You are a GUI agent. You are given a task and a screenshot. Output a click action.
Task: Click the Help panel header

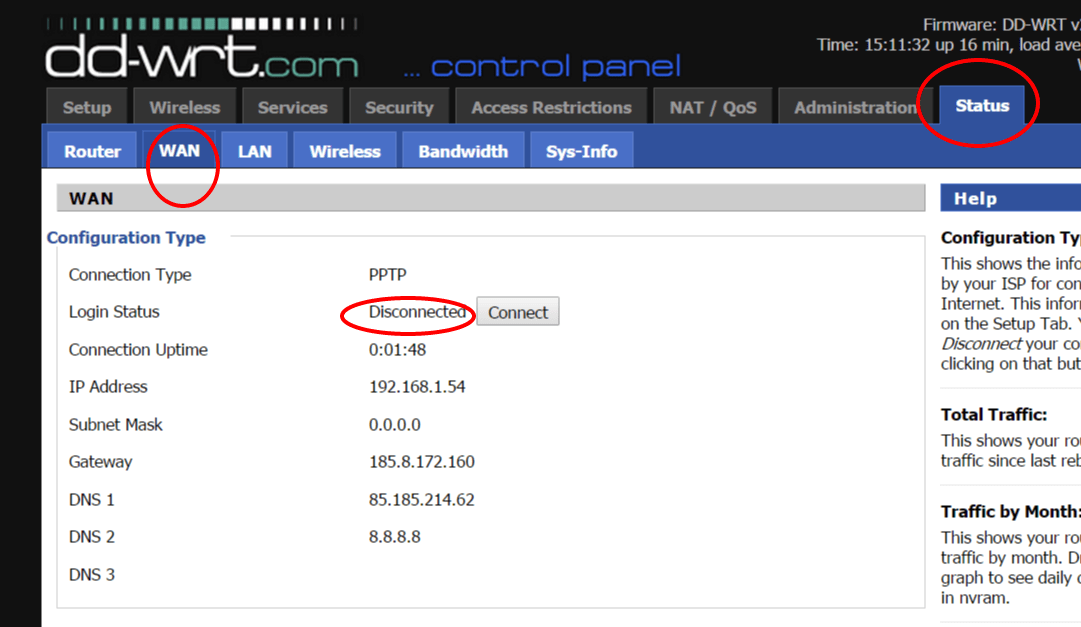1011,198
